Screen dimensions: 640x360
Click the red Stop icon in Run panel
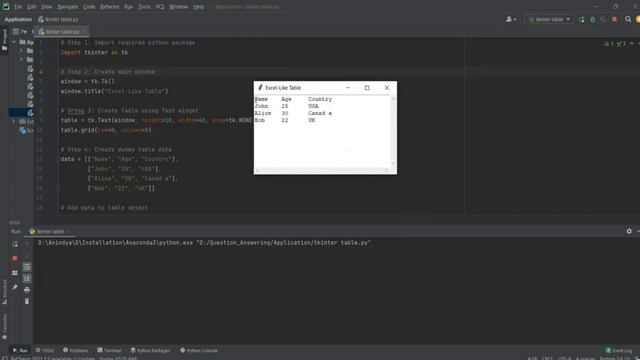[x=15, y=258]
